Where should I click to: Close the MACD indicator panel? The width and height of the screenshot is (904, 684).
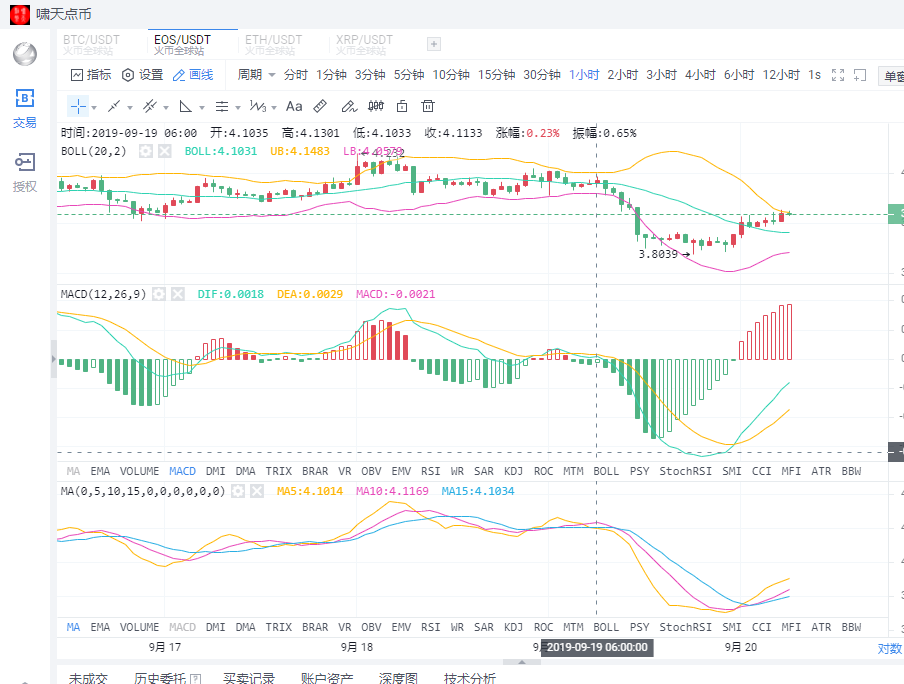[x=178, y=294]
